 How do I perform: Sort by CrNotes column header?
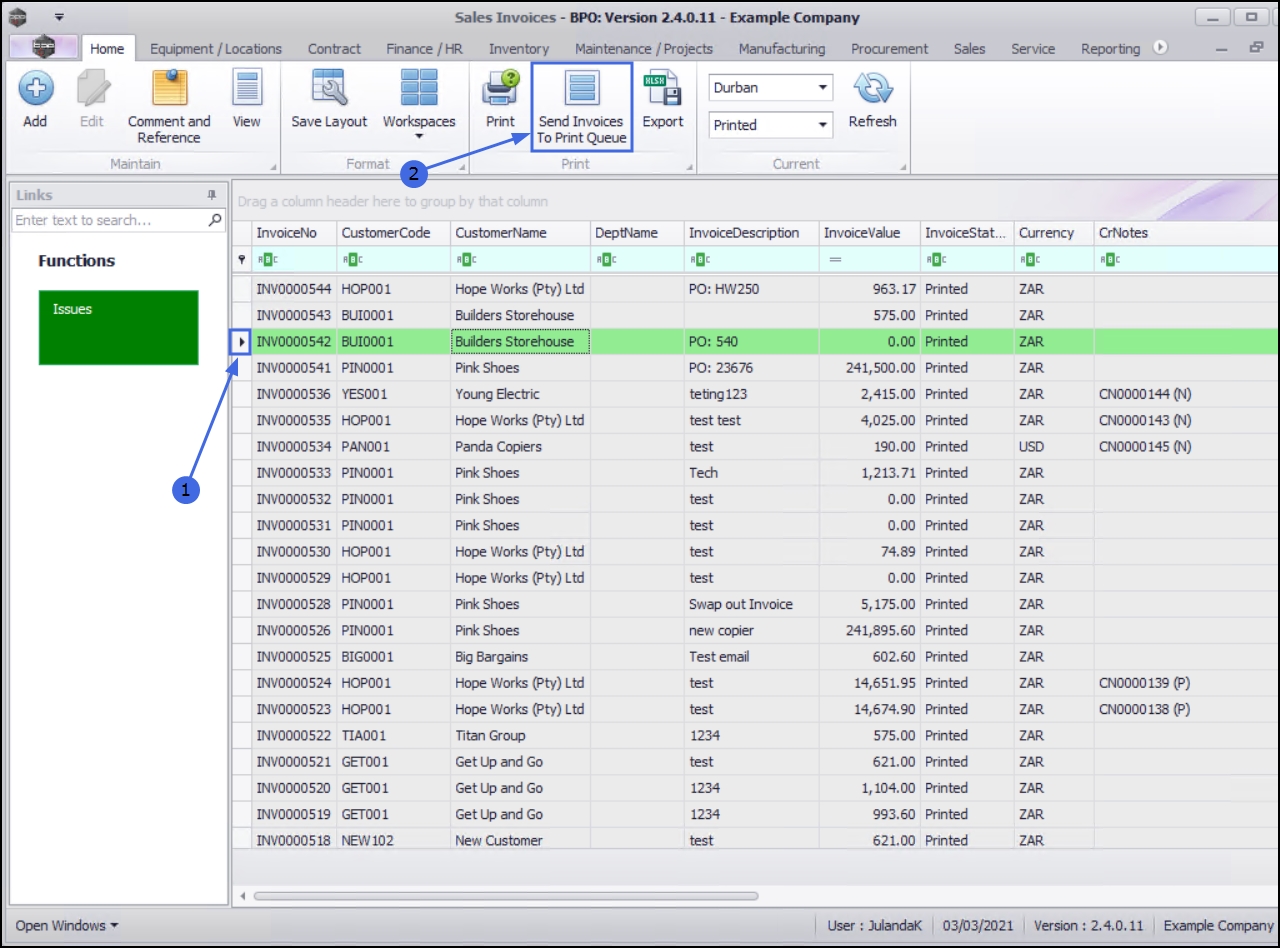coord(1186,233)
